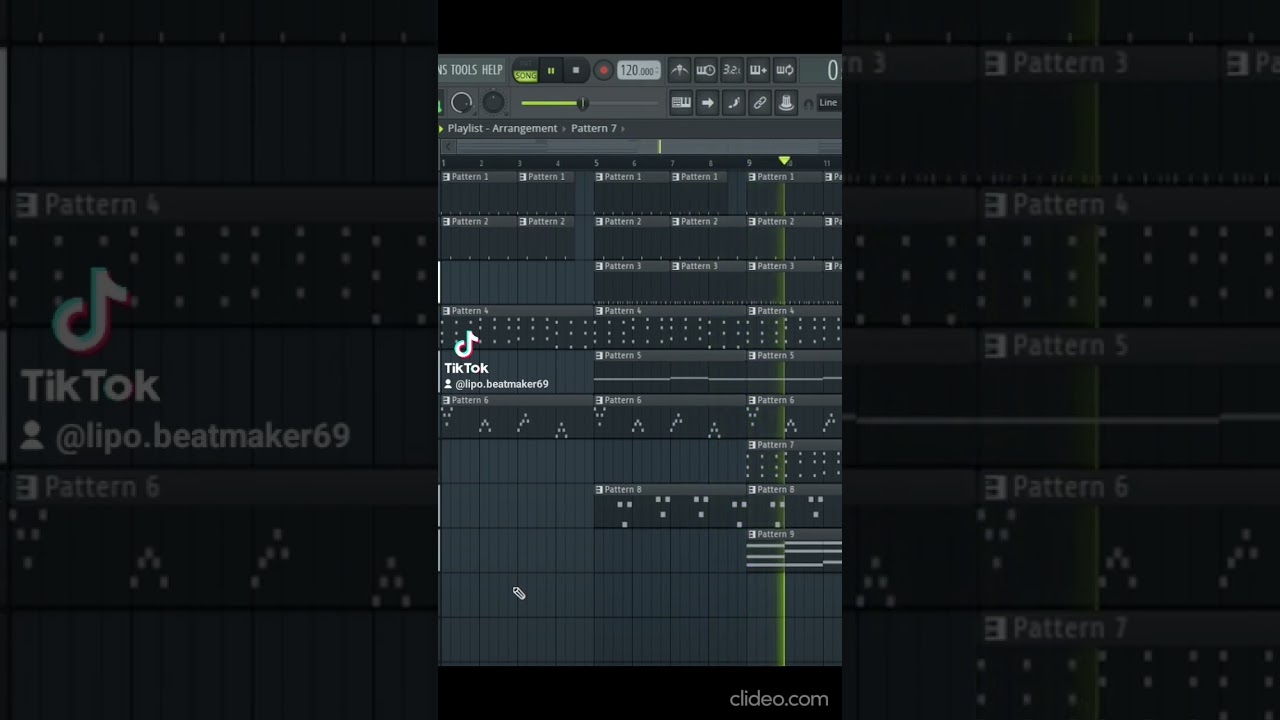Select first Pattern 2 clip at bar 1

pos(478,237)
